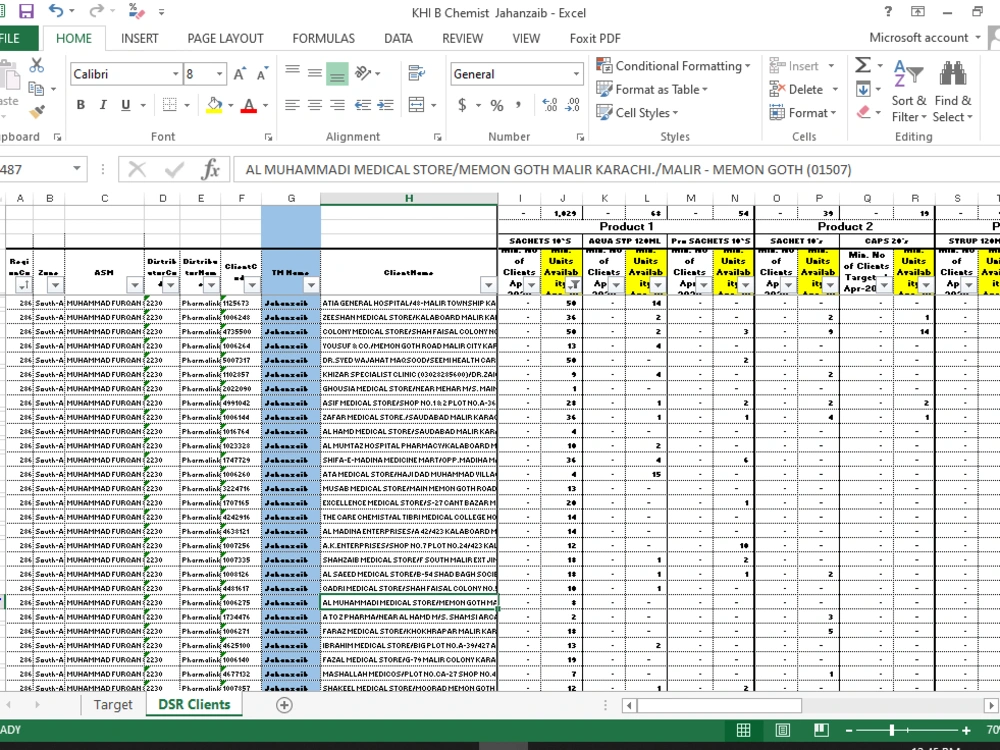
Task: Open the TM Name column filter dropdown
Action: 311,285
